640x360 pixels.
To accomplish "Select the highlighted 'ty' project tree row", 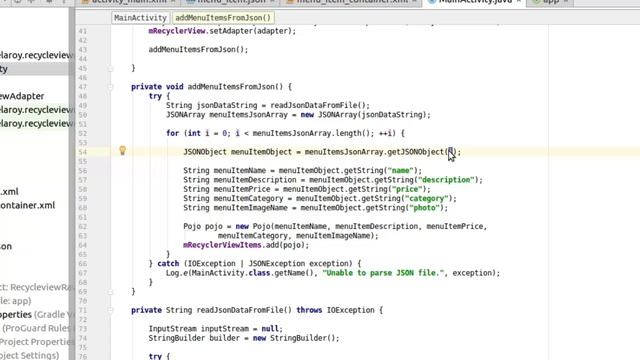I will tap(34, 69).
